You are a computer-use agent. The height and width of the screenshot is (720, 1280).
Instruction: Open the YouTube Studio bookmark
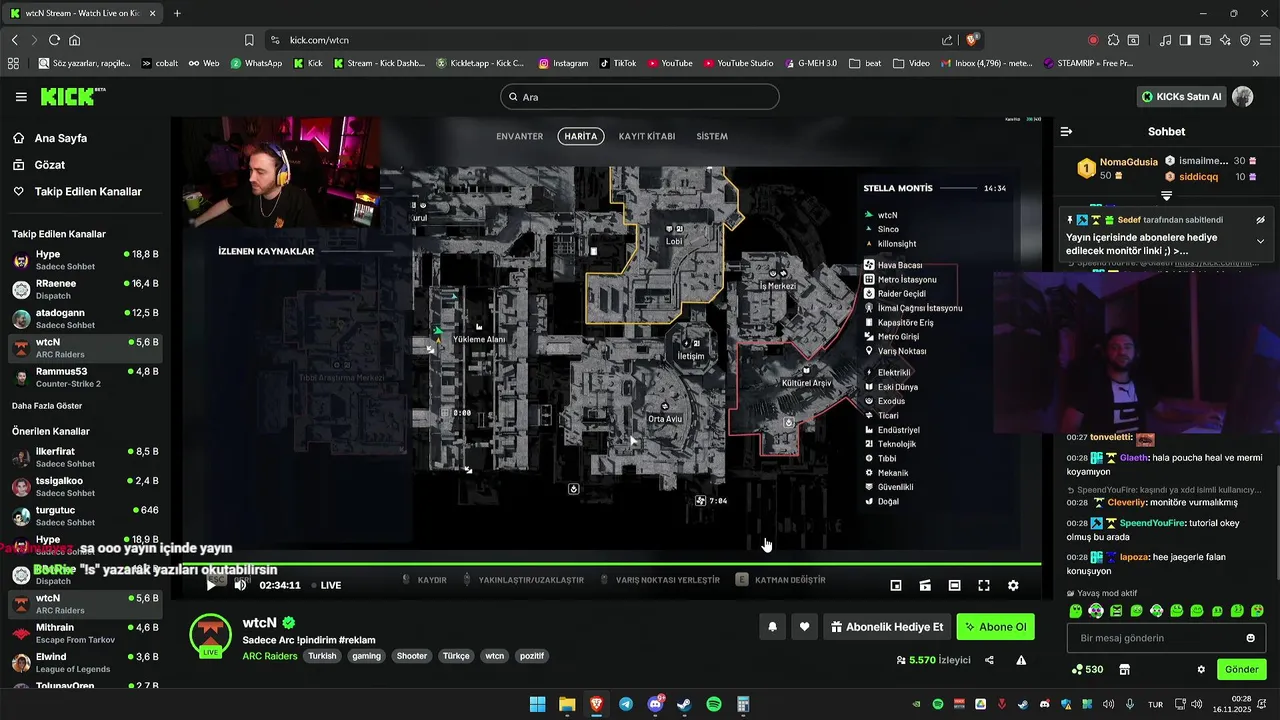737,63
